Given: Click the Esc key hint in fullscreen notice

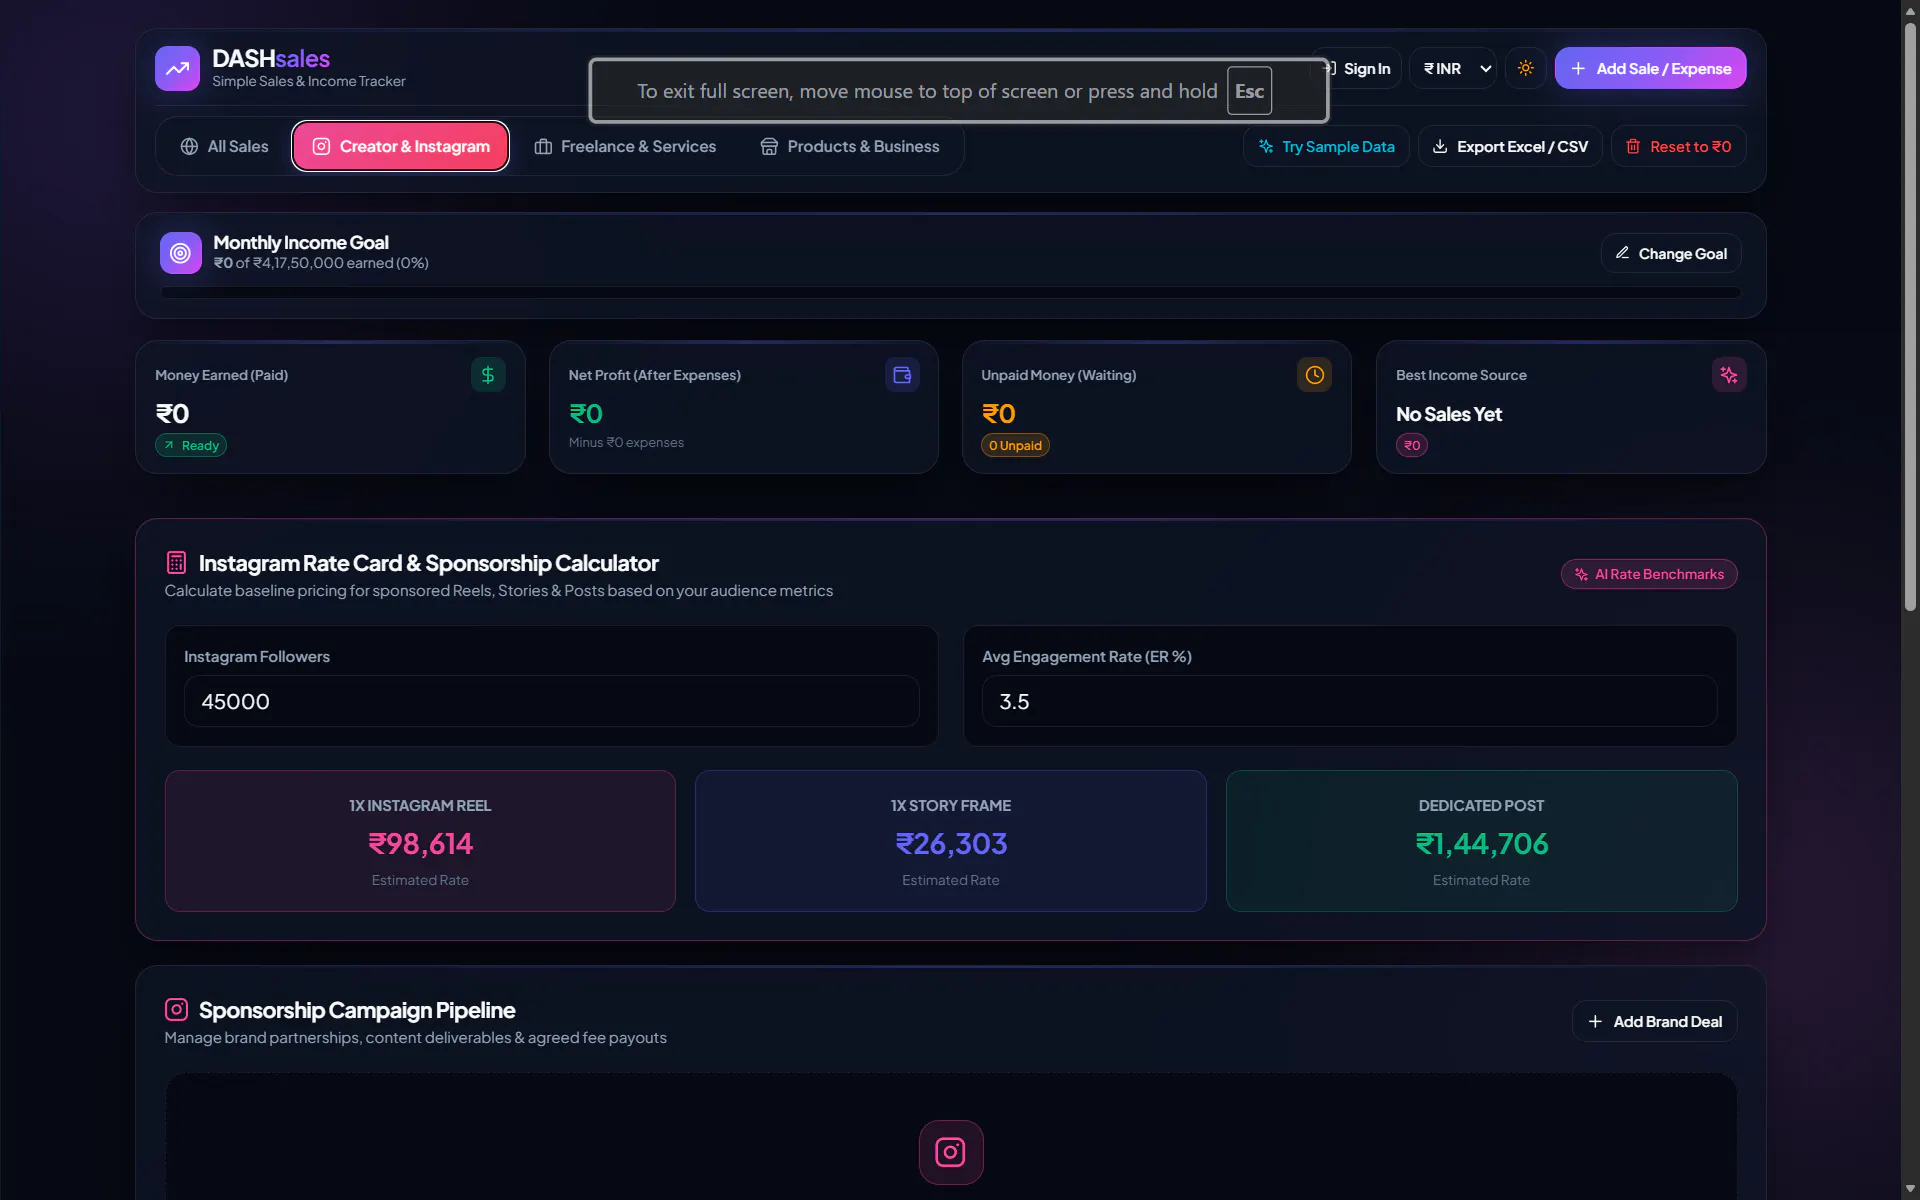Looking at the screenshot, I should (1249, 91).
